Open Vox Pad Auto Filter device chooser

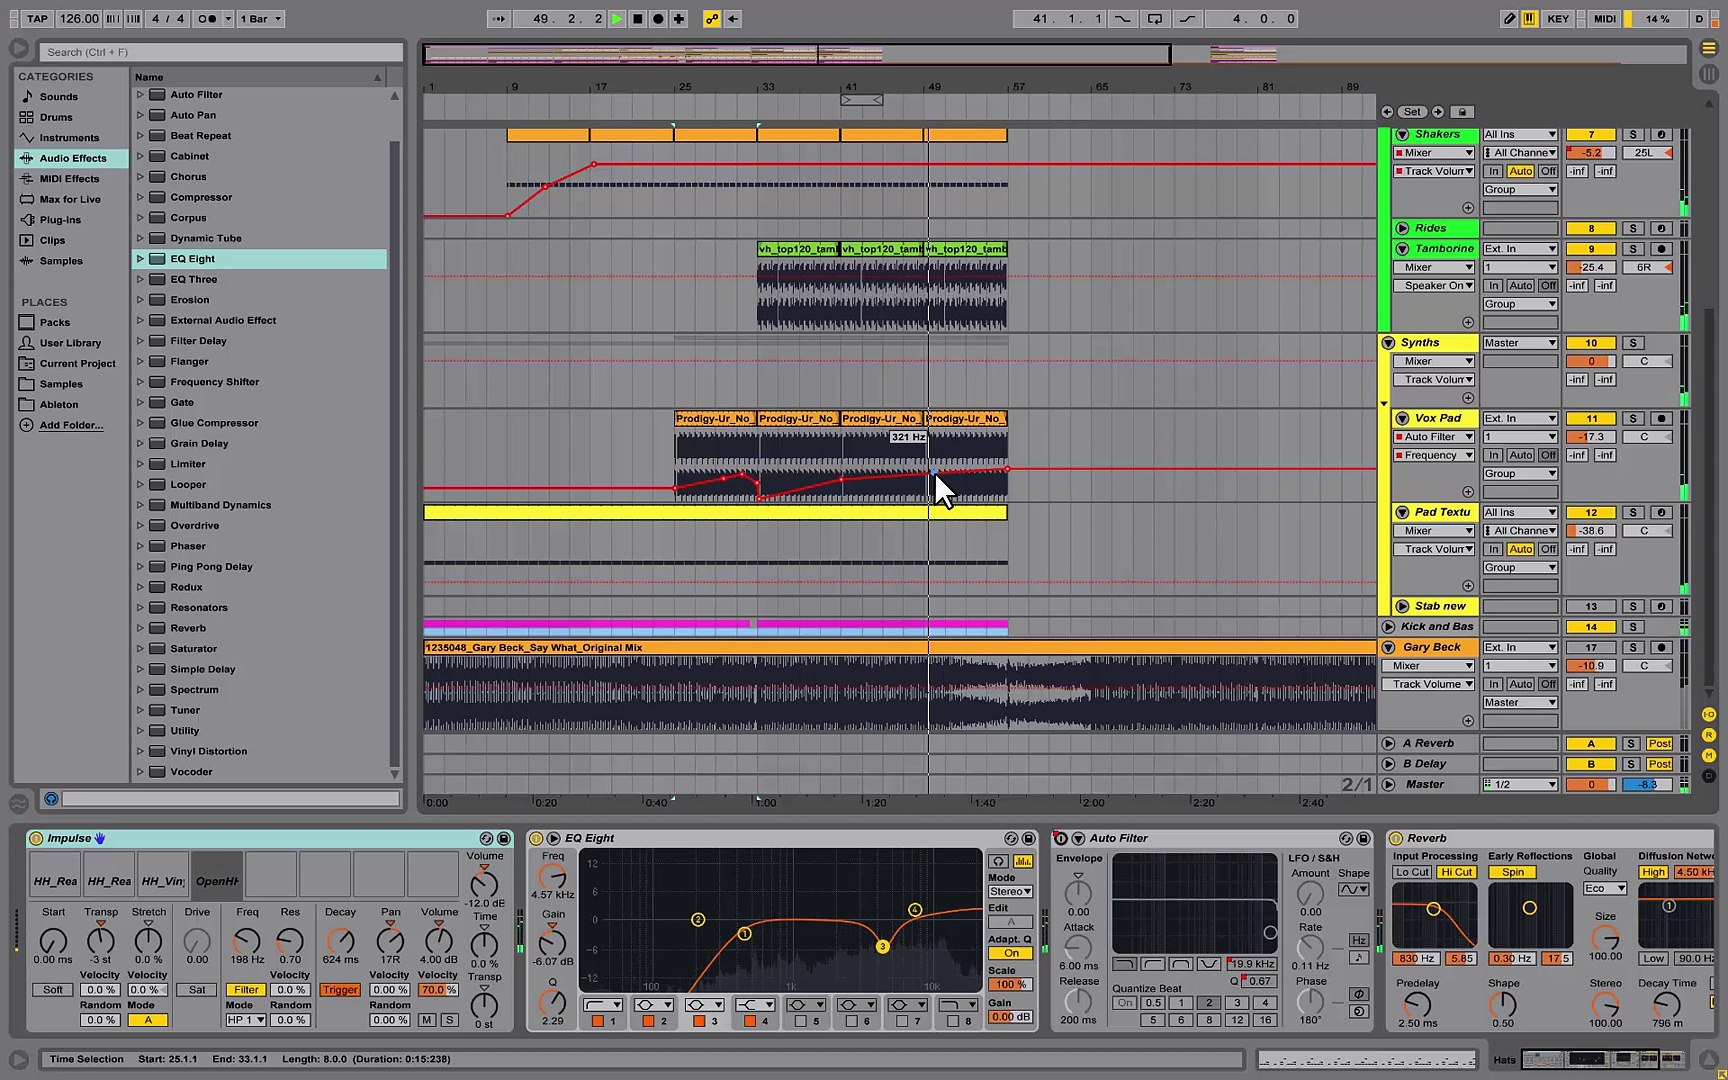click(1434, 437)
